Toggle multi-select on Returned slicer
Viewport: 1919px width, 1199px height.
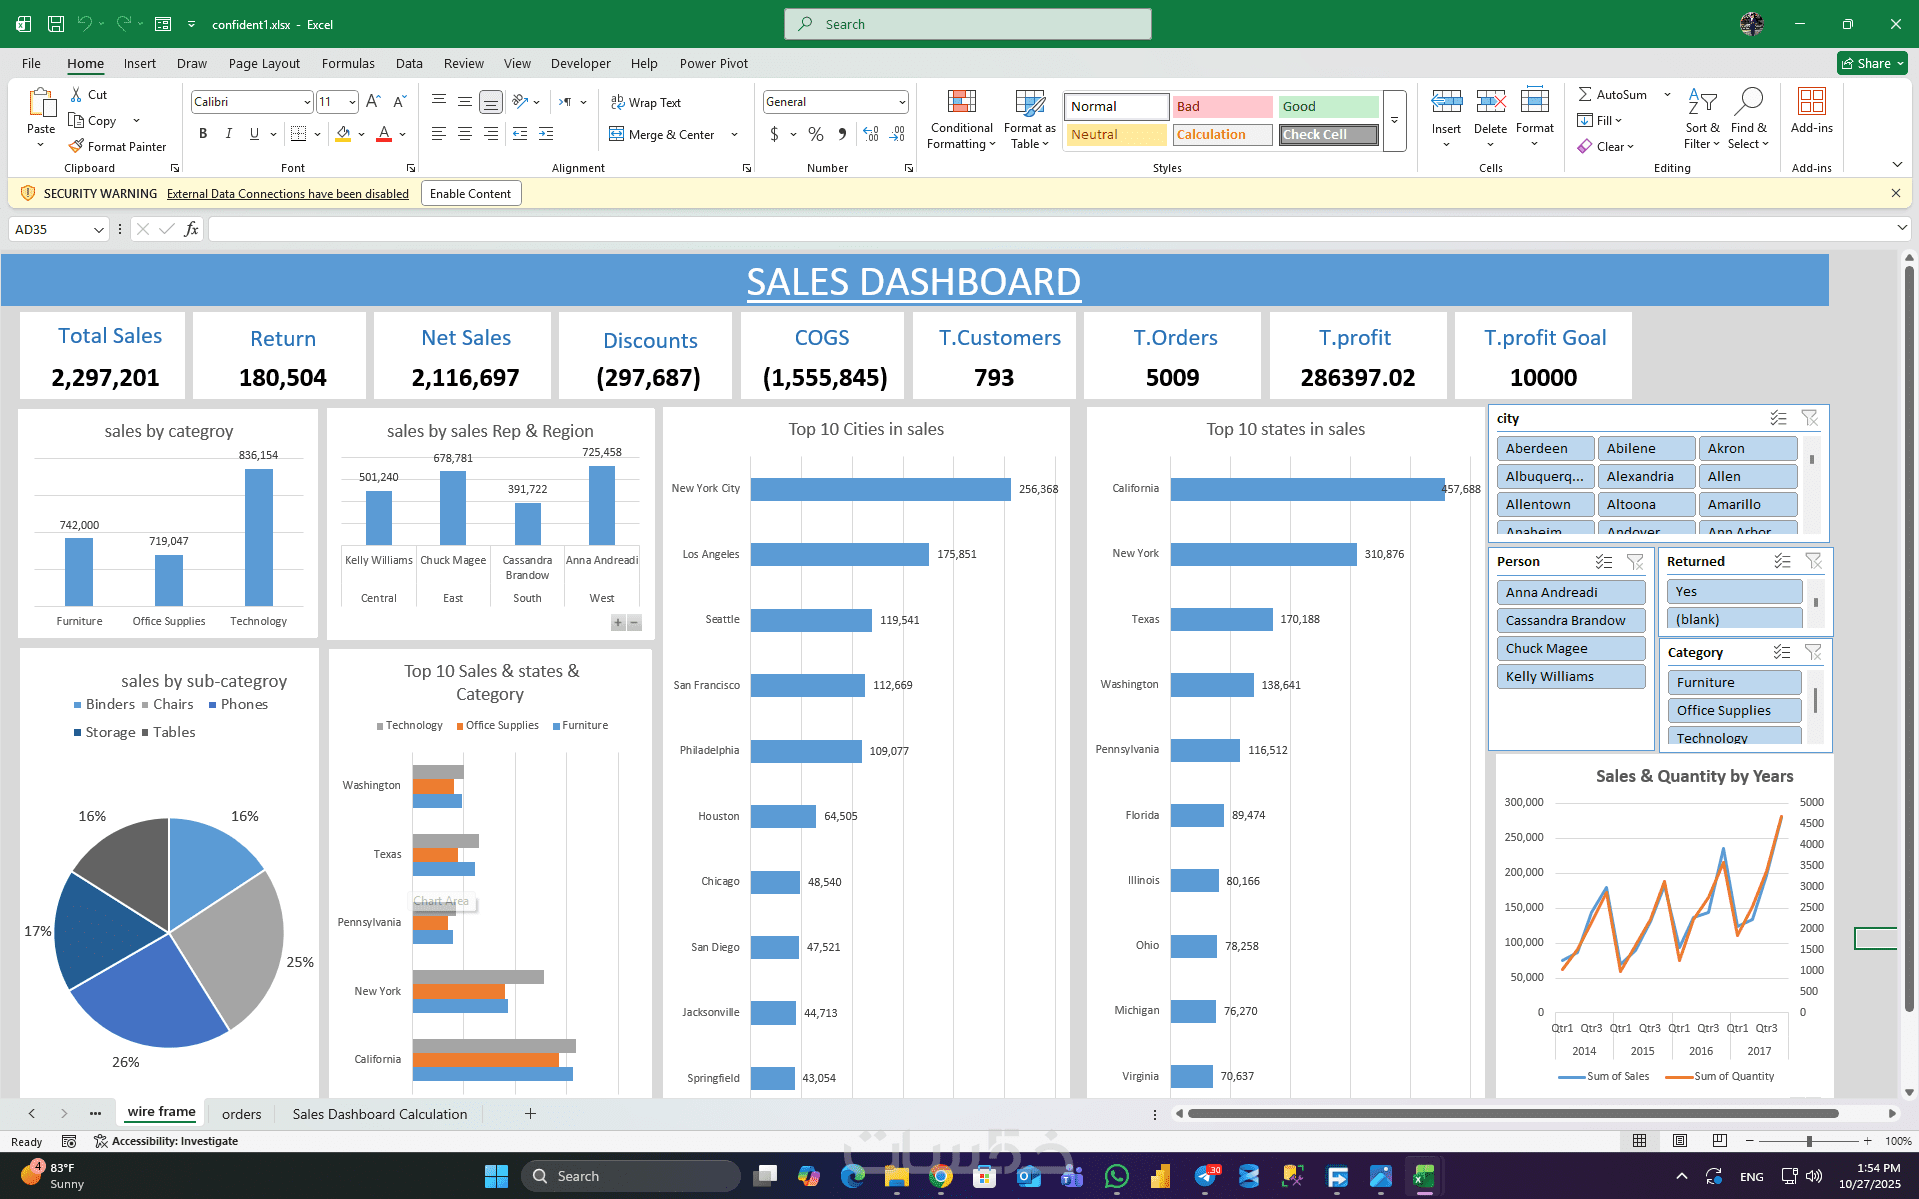click(x=1782, y=562)
